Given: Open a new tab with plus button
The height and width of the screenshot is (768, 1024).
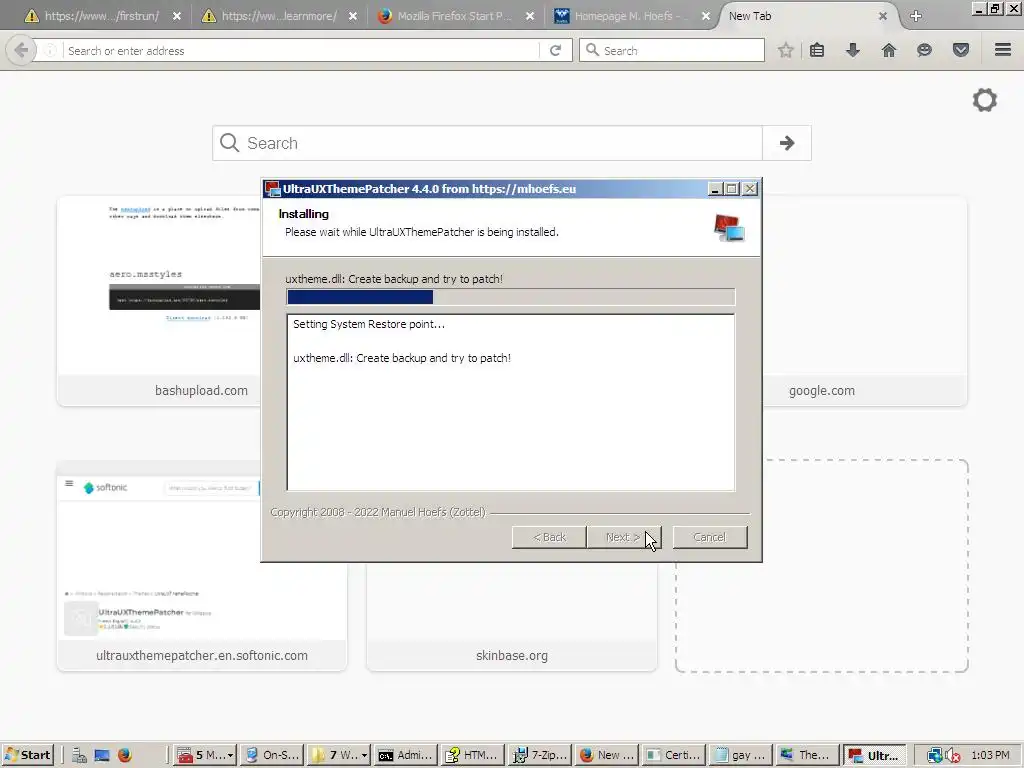Looking at the screenshot, I should 916,16.
